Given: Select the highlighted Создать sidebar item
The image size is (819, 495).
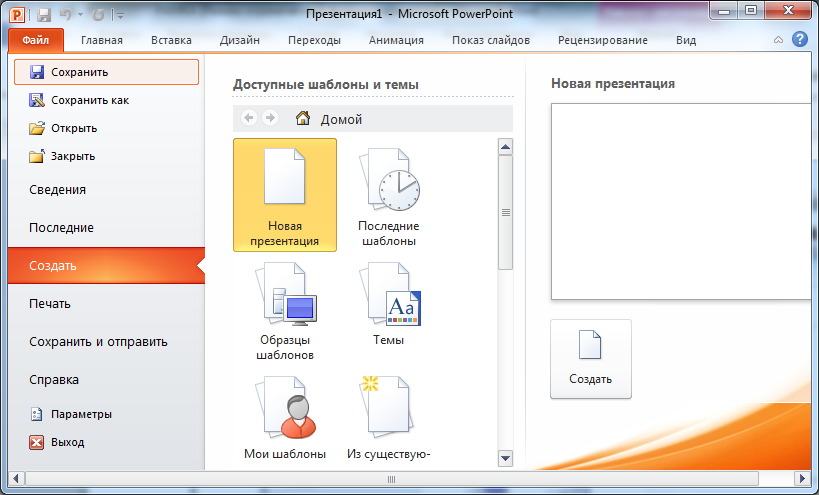Looking at the screenshot, I should coord(107,266).
